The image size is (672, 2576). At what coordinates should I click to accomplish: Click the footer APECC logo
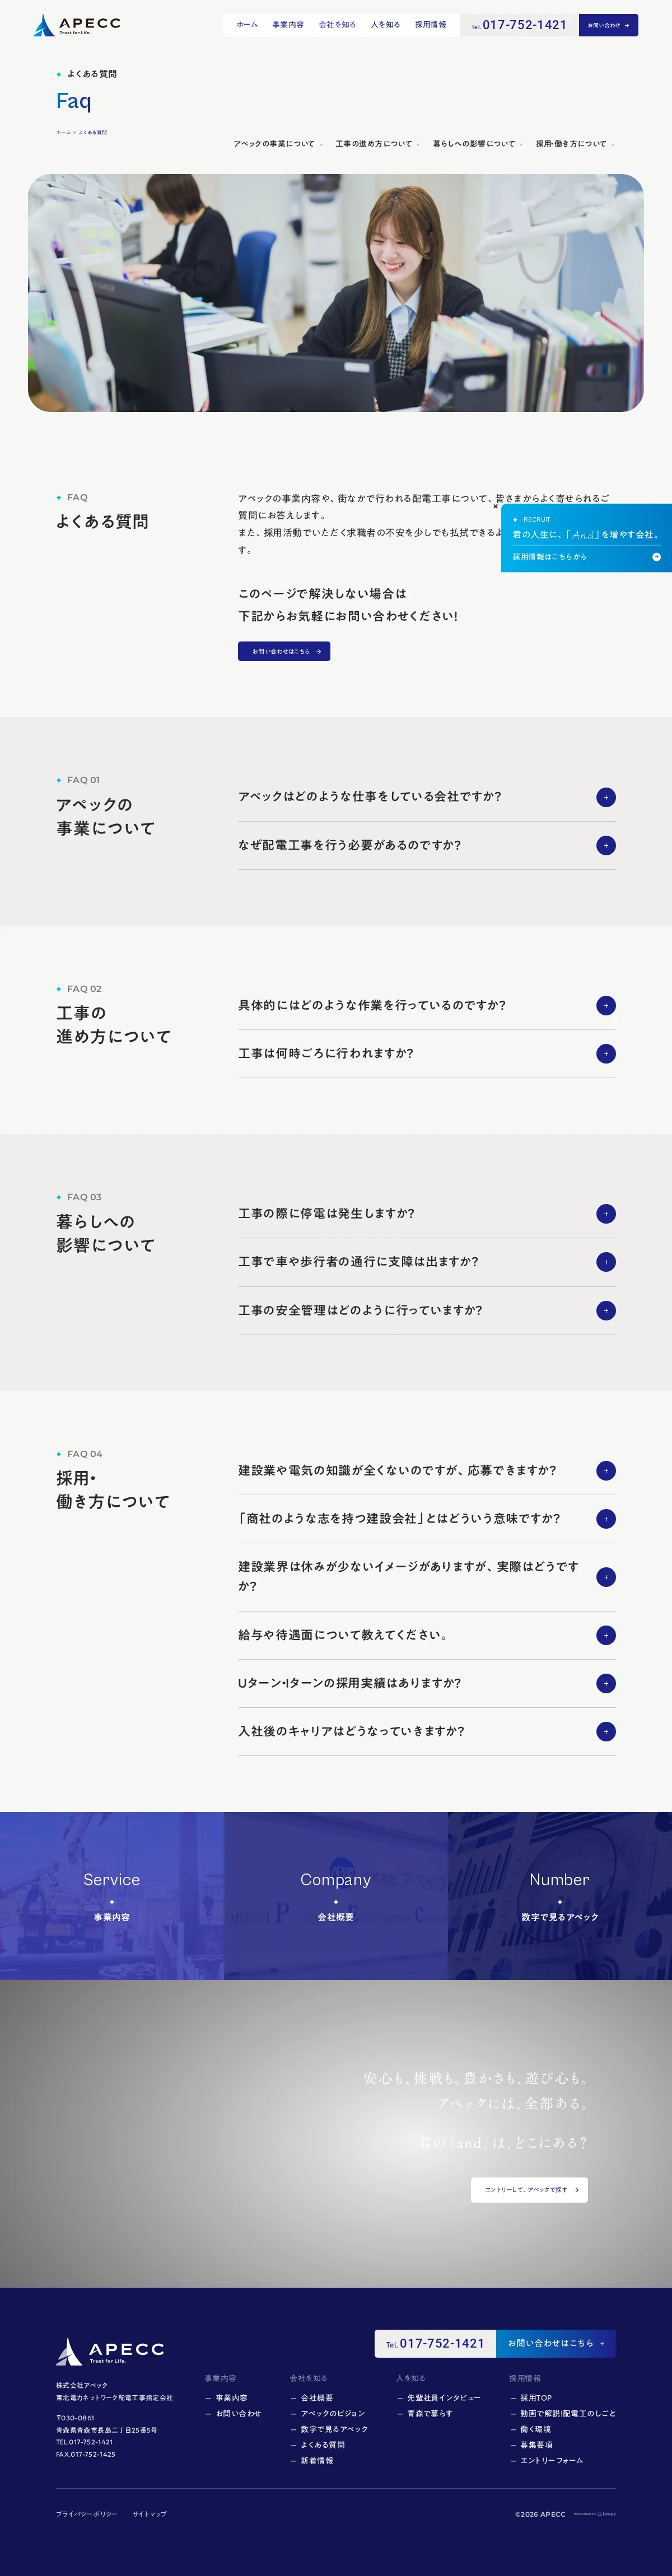[109, 2351]
